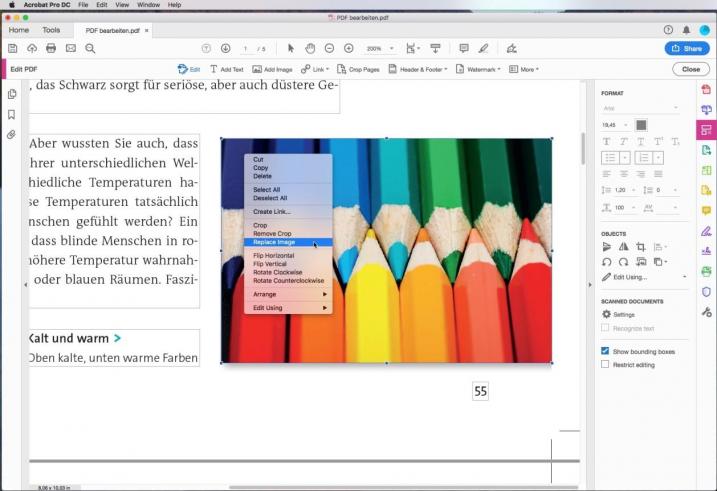Image resolution: width=717 pixels, height=491 pixels.
Task: Click the print icon in the toolbar
Action: tap(51, 48)
